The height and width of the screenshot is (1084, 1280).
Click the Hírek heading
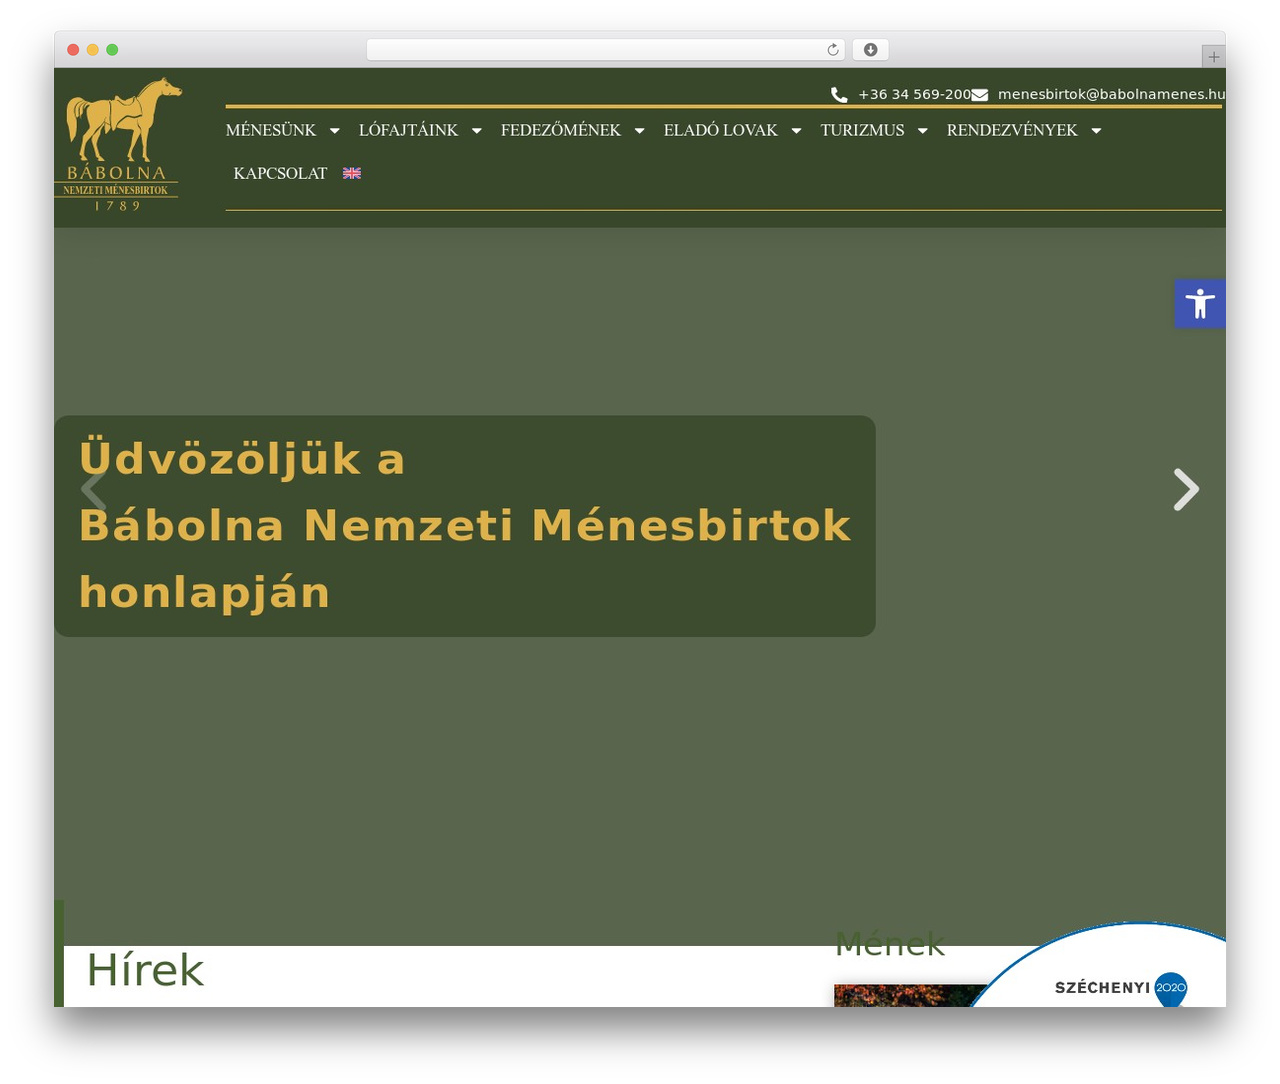145,970
